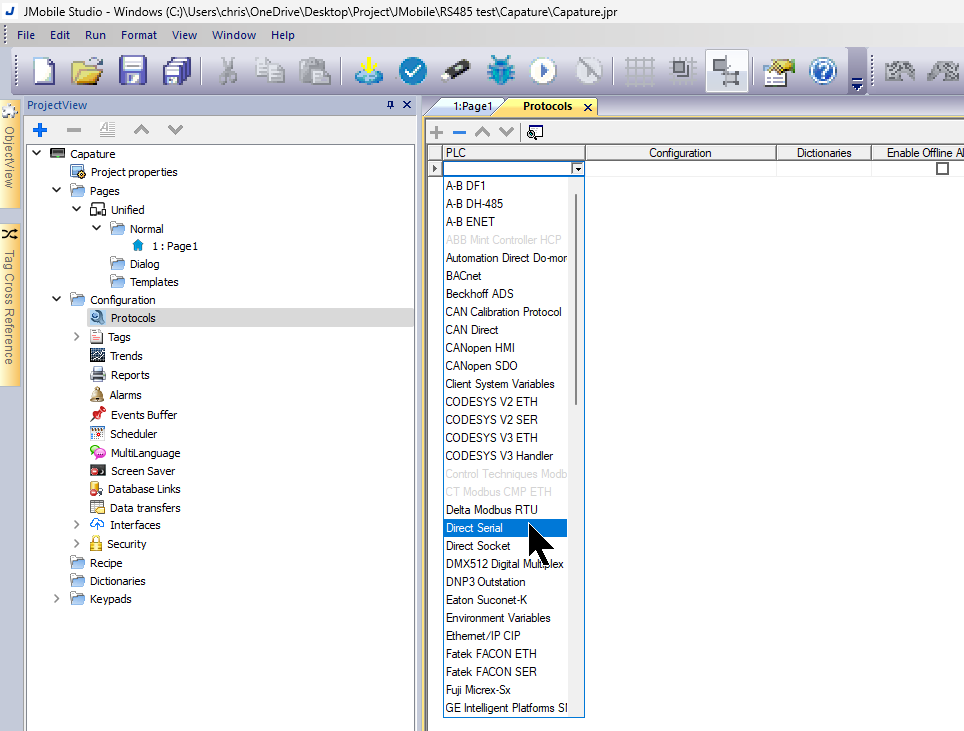Viewport: 964px width, 731px height.
Task: Switch to the 1:Page1 tab
Action: [472, 106]
